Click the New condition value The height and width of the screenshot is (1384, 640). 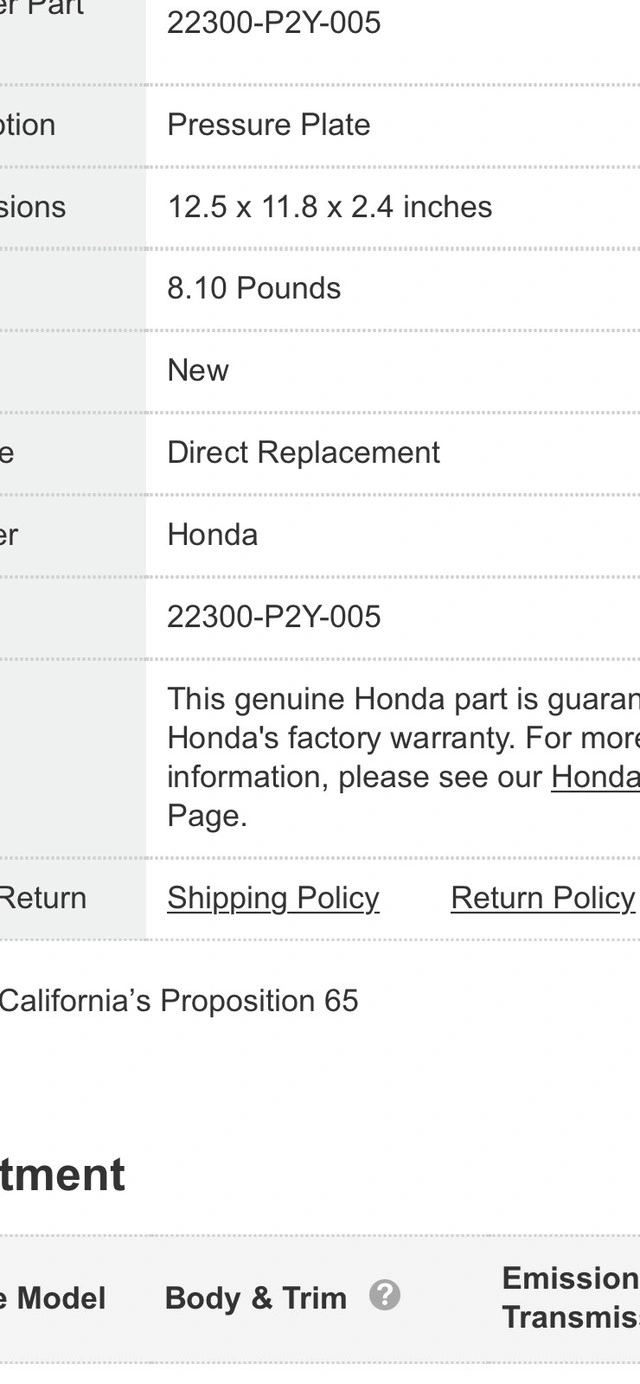click(198, 370)
